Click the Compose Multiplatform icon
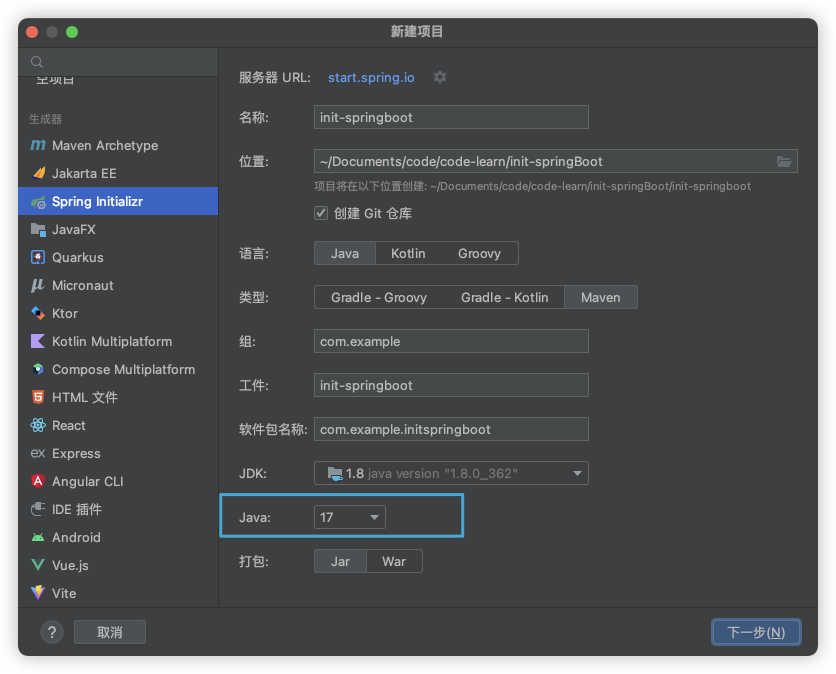The width and height of the screenshot is (836, 674). (x=38, y=369)
